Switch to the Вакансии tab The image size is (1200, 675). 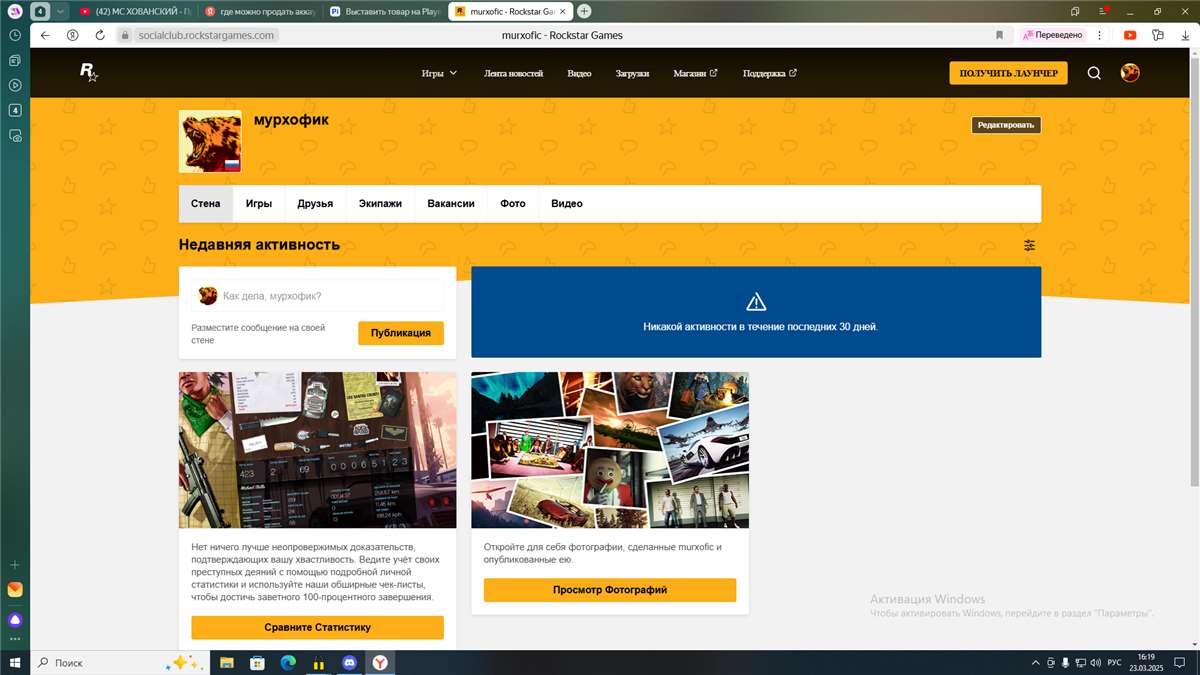click(x=451, y=204)
